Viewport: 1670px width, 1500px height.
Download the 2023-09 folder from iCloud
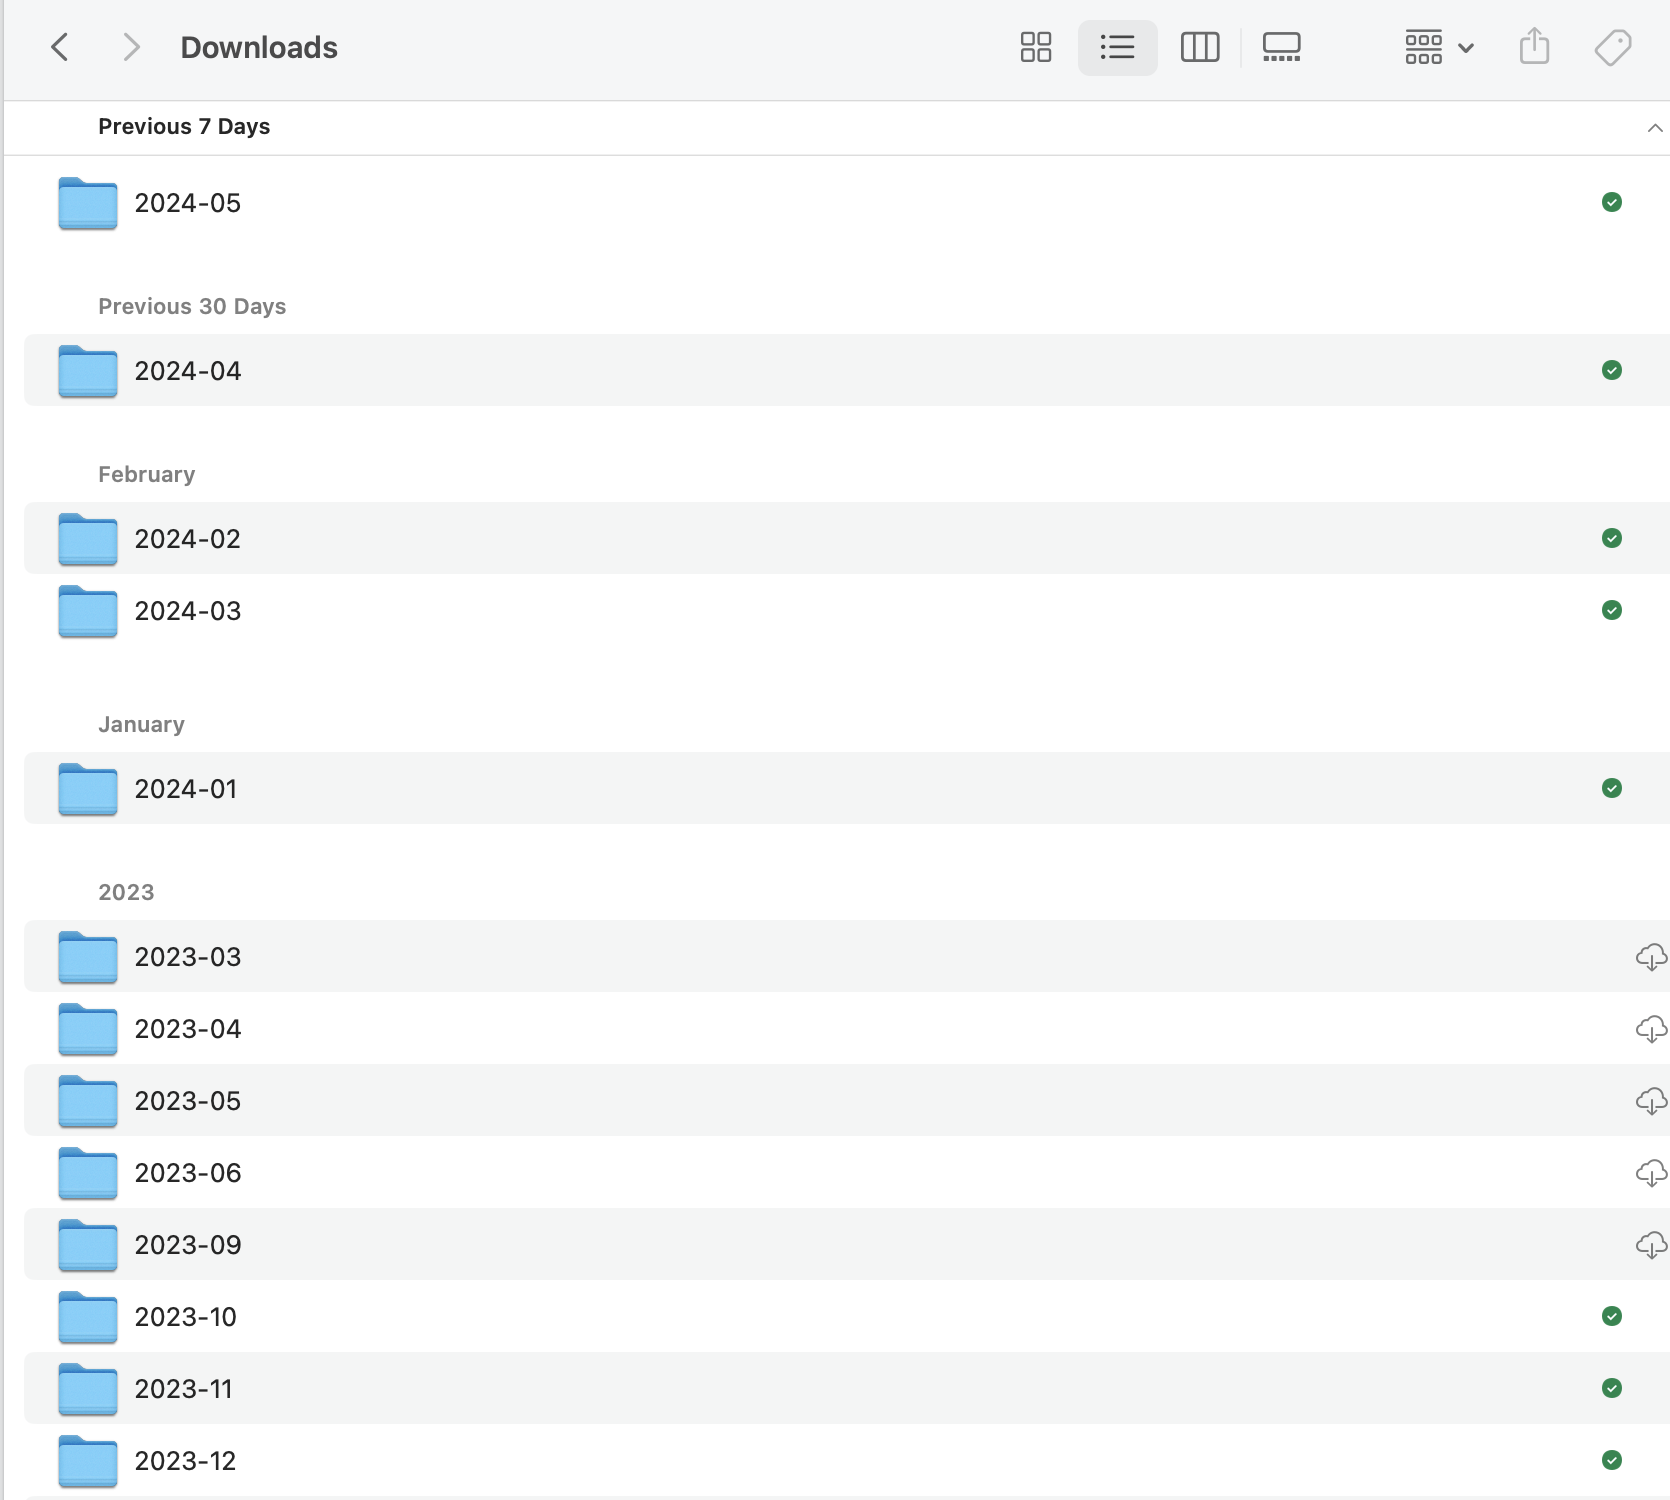click(x=1650, y=1245)
